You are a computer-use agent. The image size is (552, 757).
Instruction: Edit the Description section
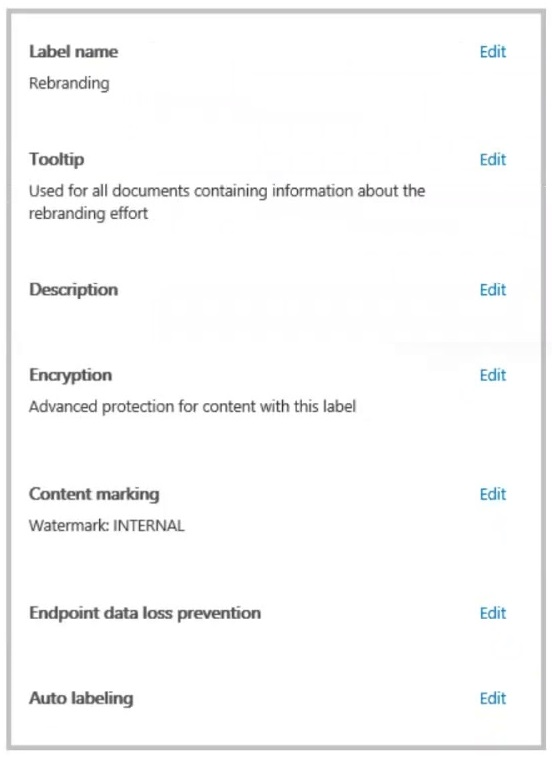tap(493, 290)
